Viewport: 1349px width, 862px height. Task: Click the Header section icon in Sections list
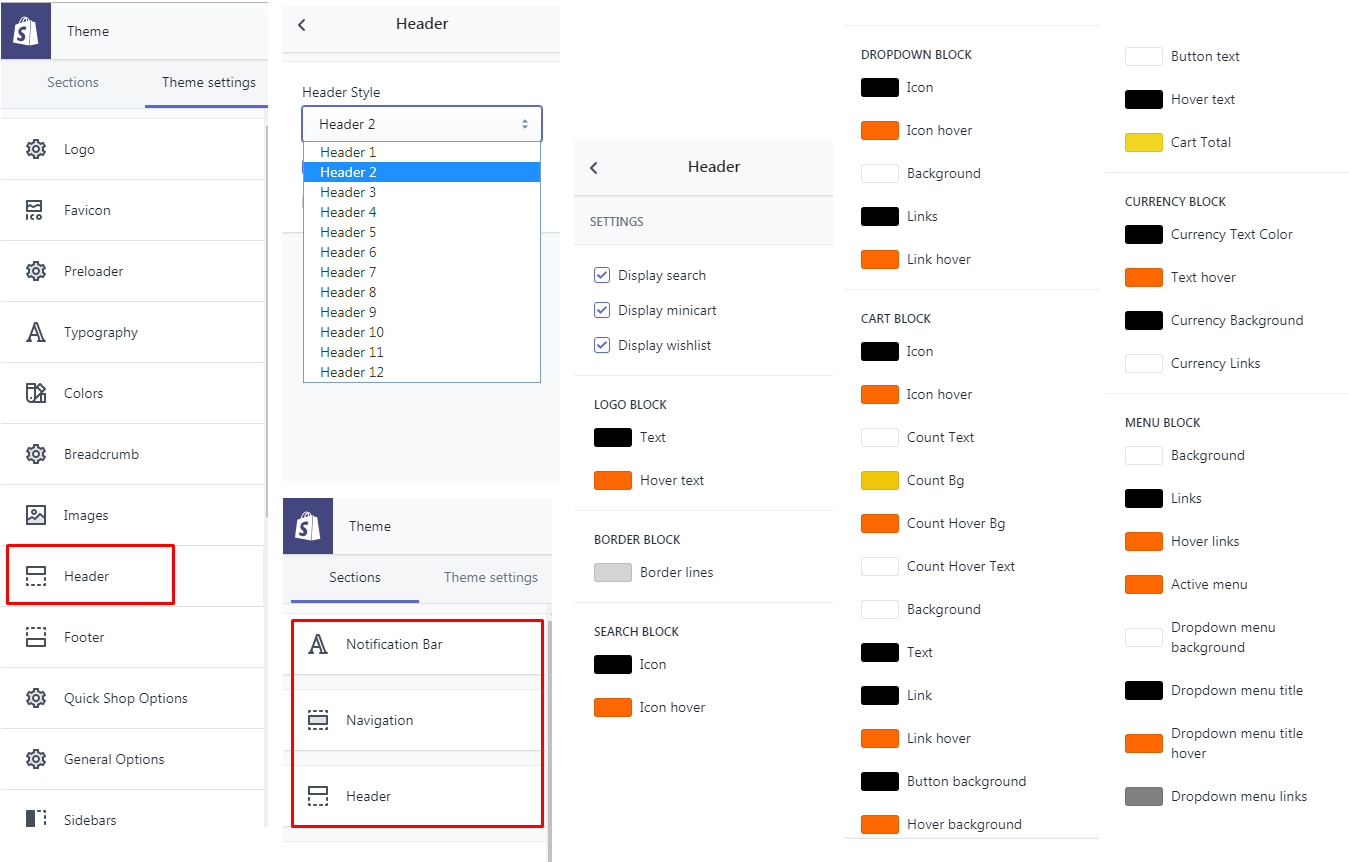pos(318,796)
